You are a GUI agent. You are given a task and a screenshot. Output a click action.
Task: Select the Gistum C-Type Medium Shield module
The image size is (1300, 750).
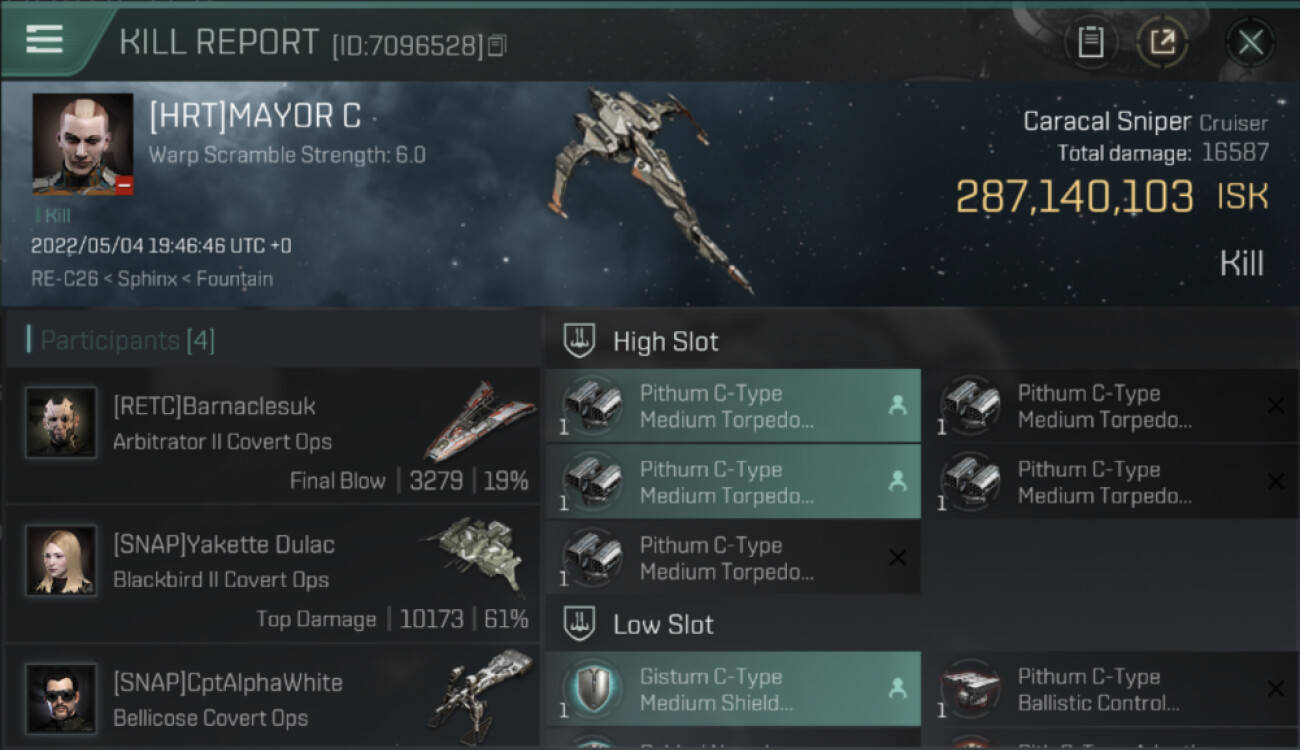click(733, 689)
